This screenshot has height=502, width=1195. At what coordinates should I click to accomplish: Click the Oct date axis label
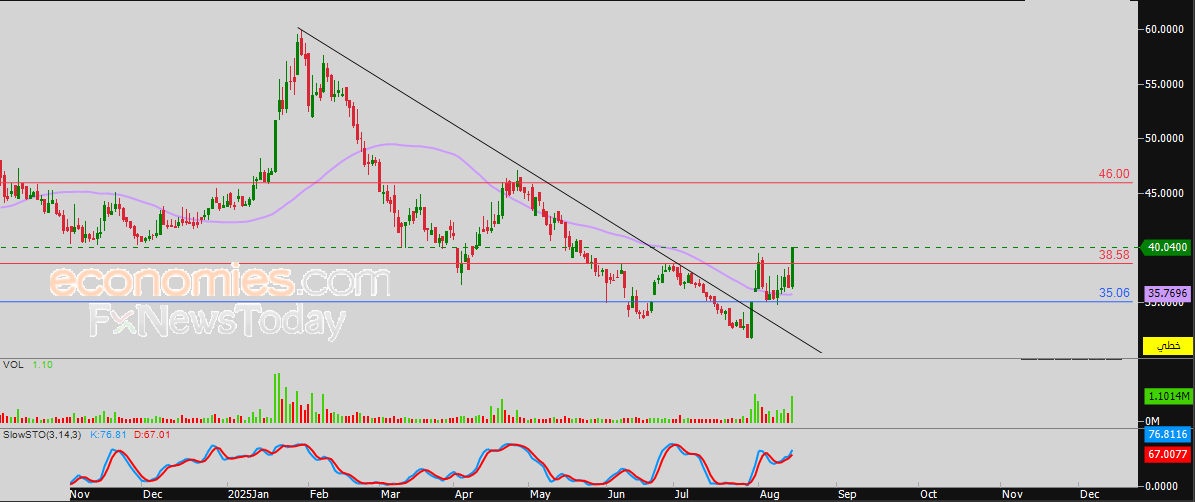click(927, 494)
